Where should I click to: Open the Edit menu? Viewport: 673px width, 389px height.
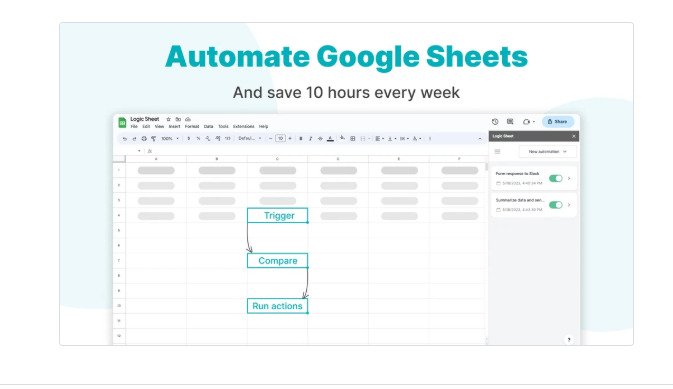point(146,127)
